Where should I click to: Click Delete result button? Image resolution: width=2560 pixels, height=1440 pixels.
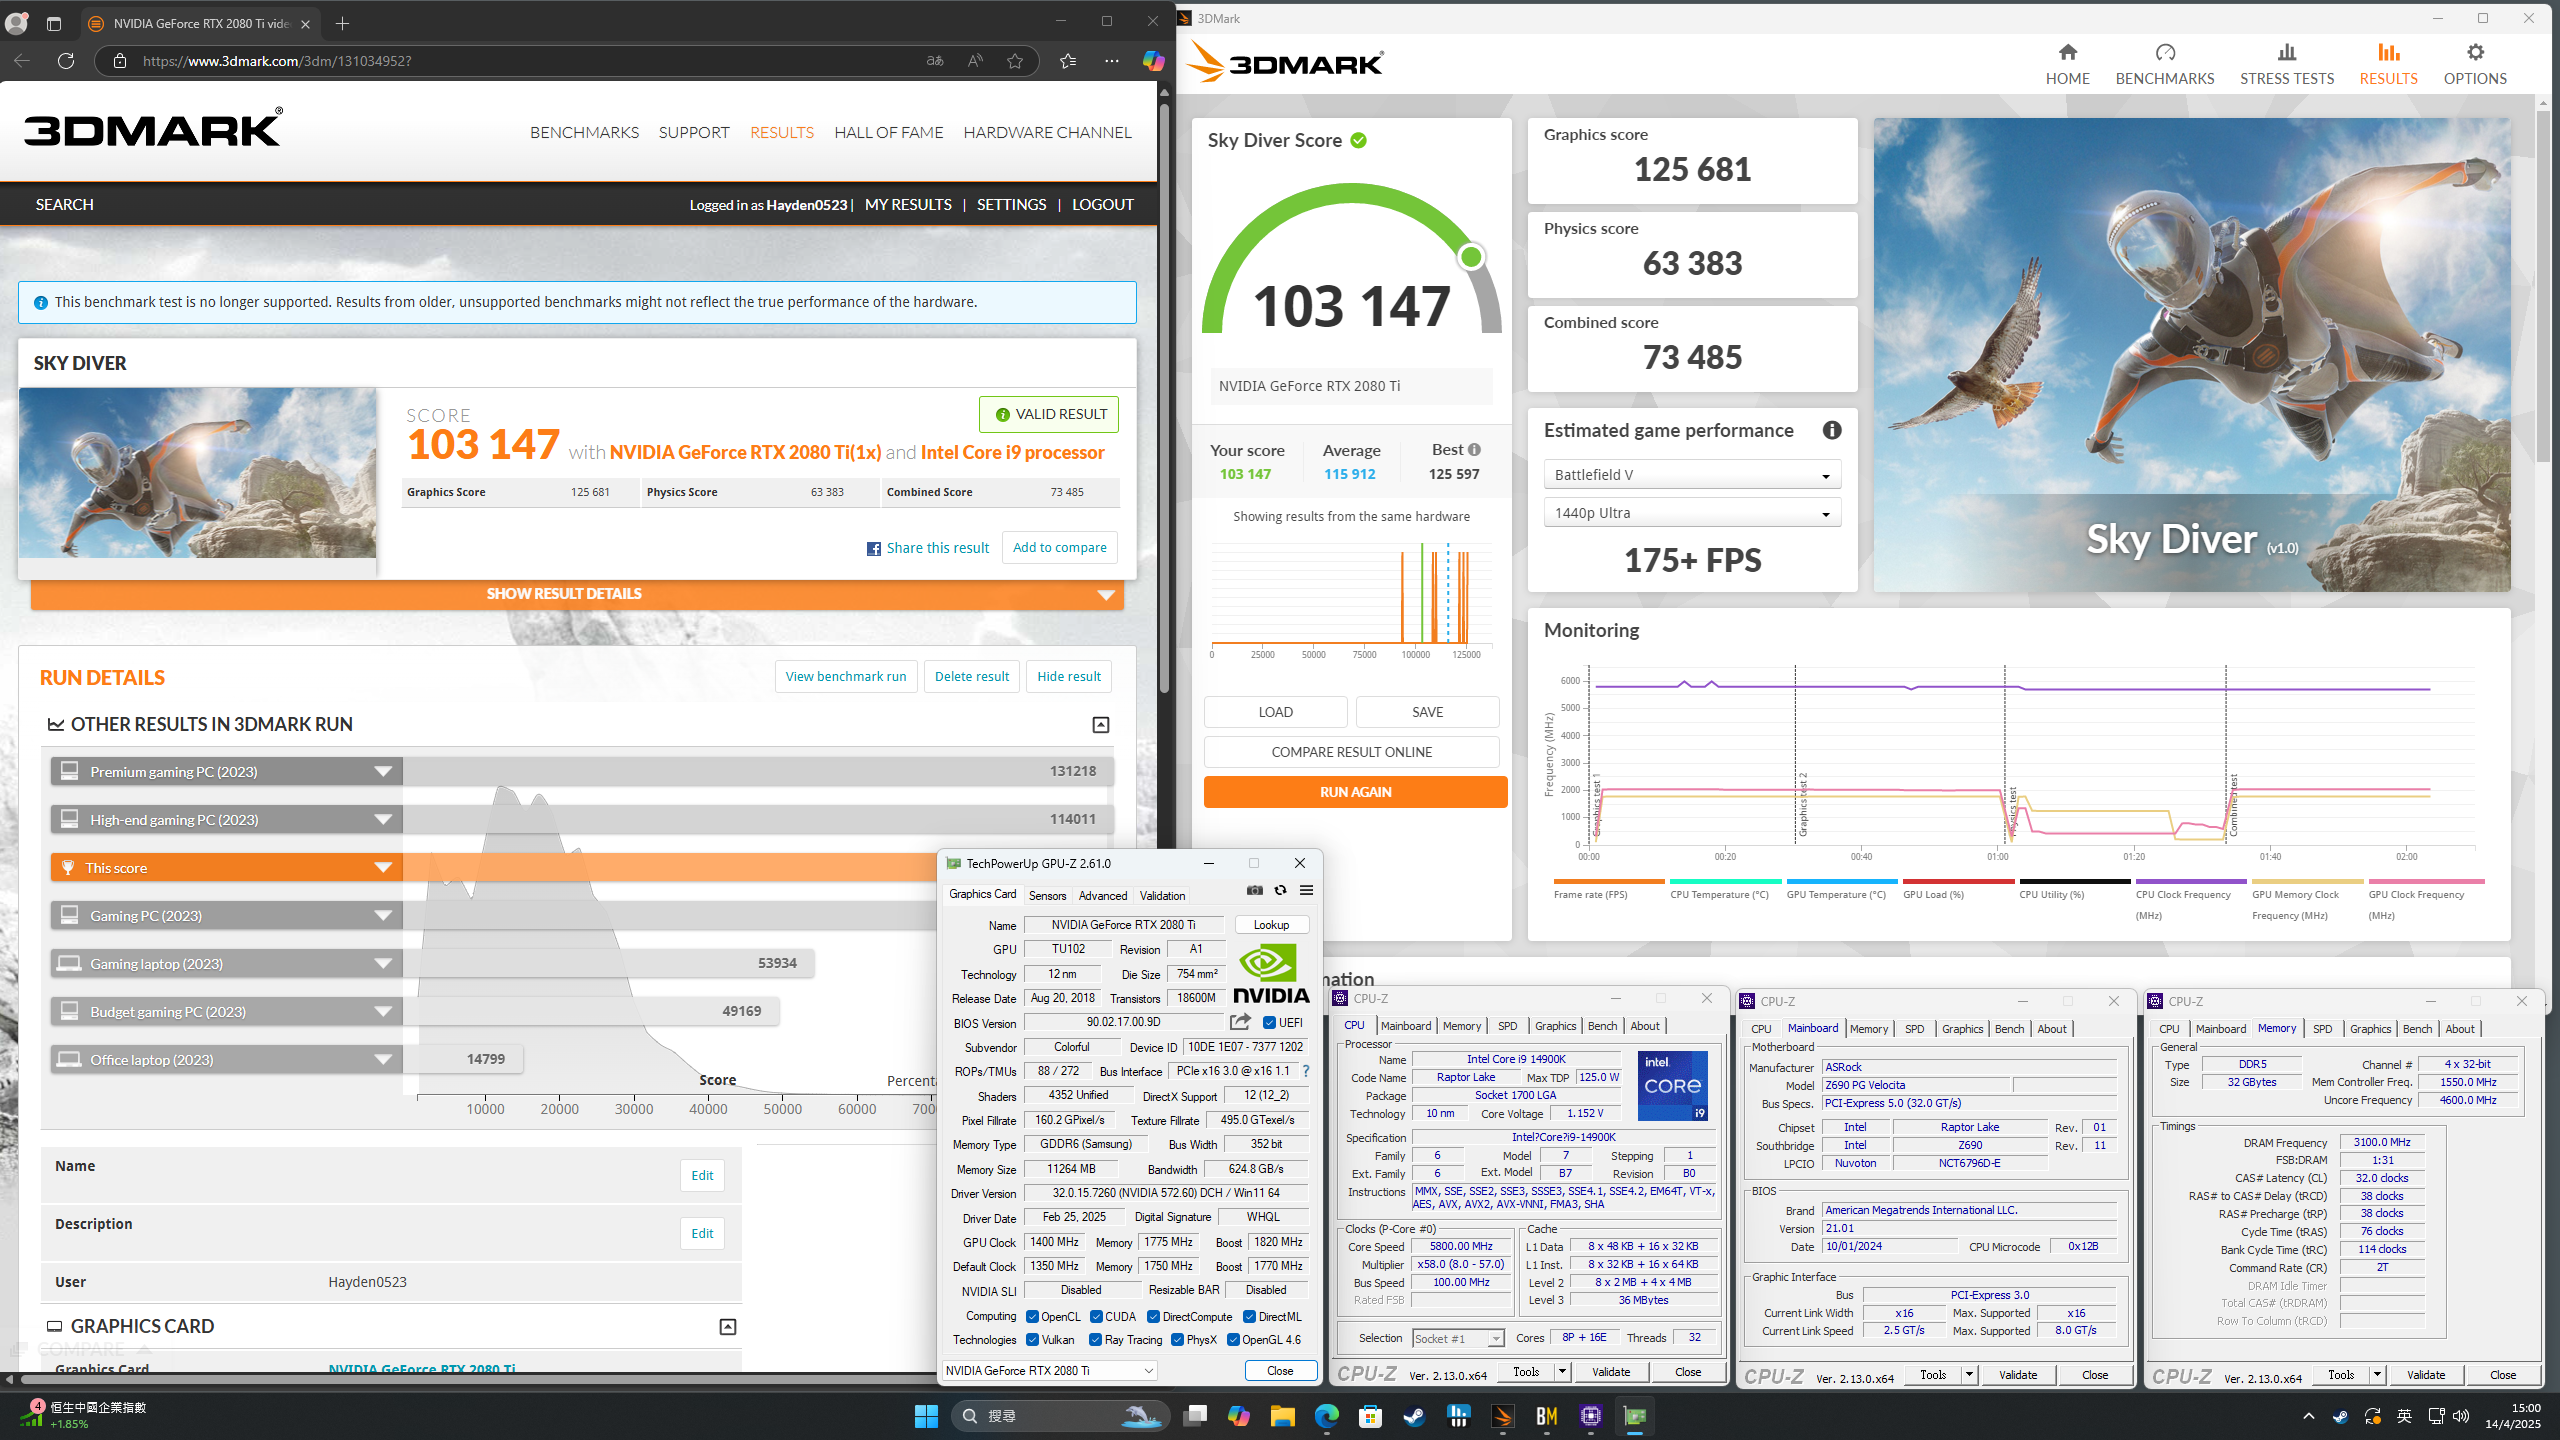(x=971, y=677)
